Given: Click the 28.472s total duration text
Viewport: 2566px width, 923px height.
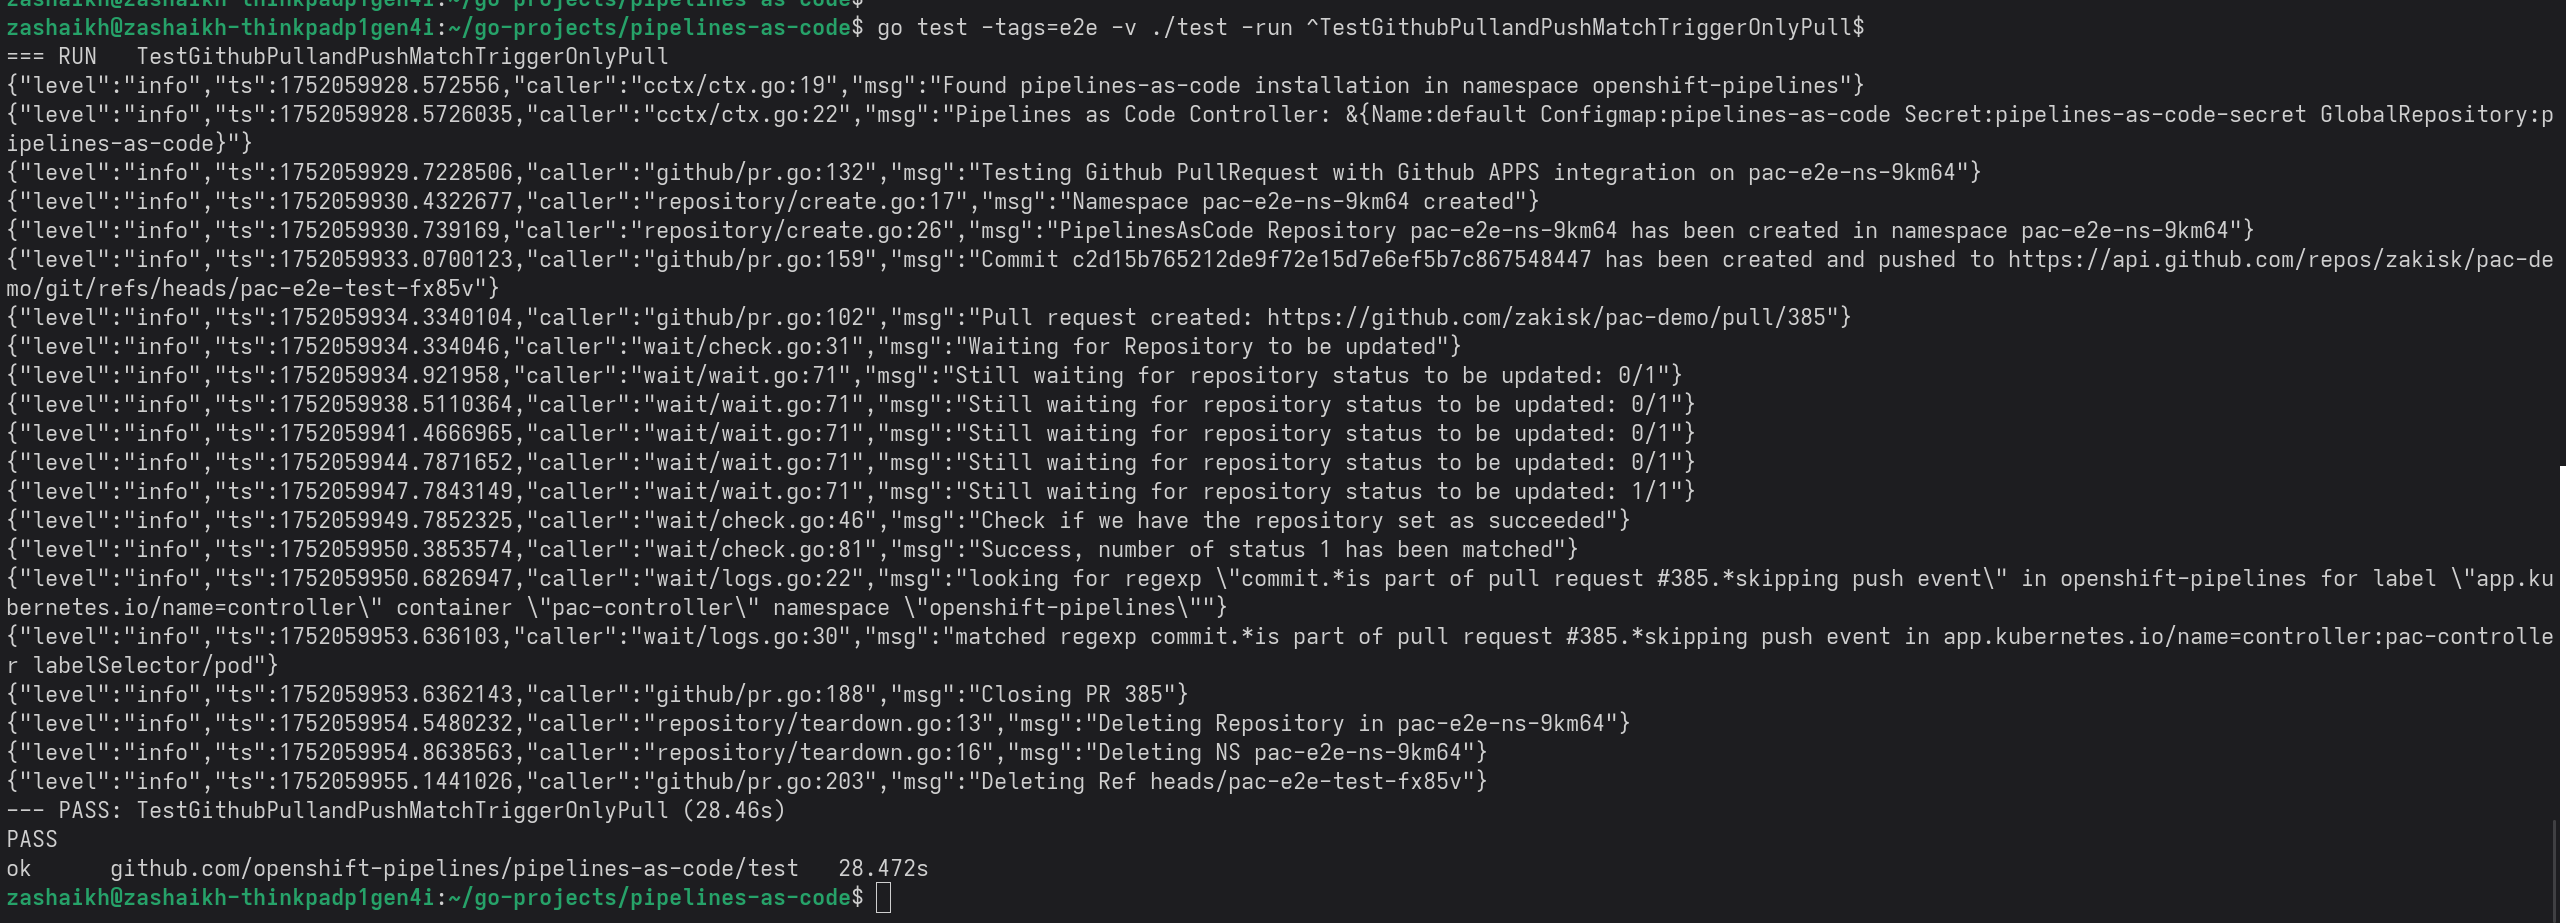Looking at the screenshot, I should (883, 869).
